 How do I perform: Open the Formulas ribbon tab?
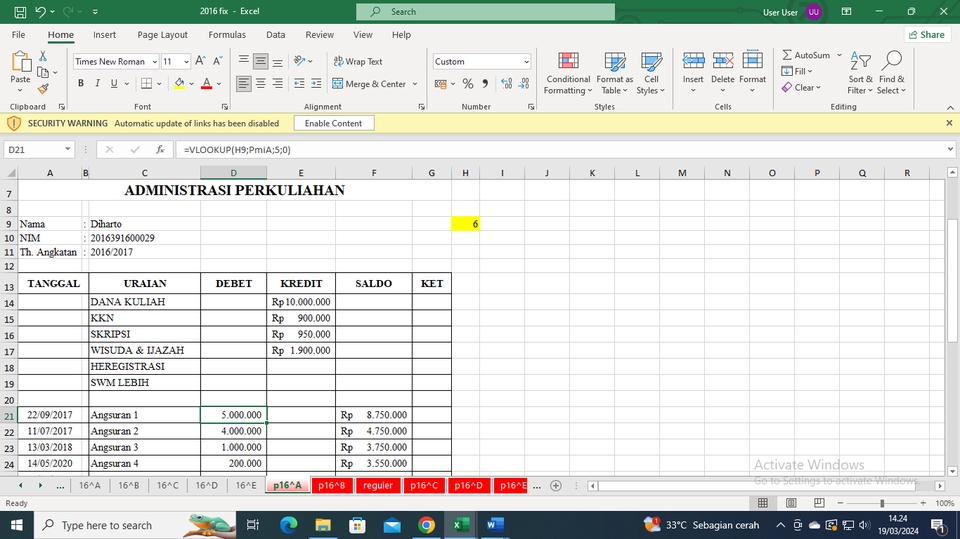227,35
